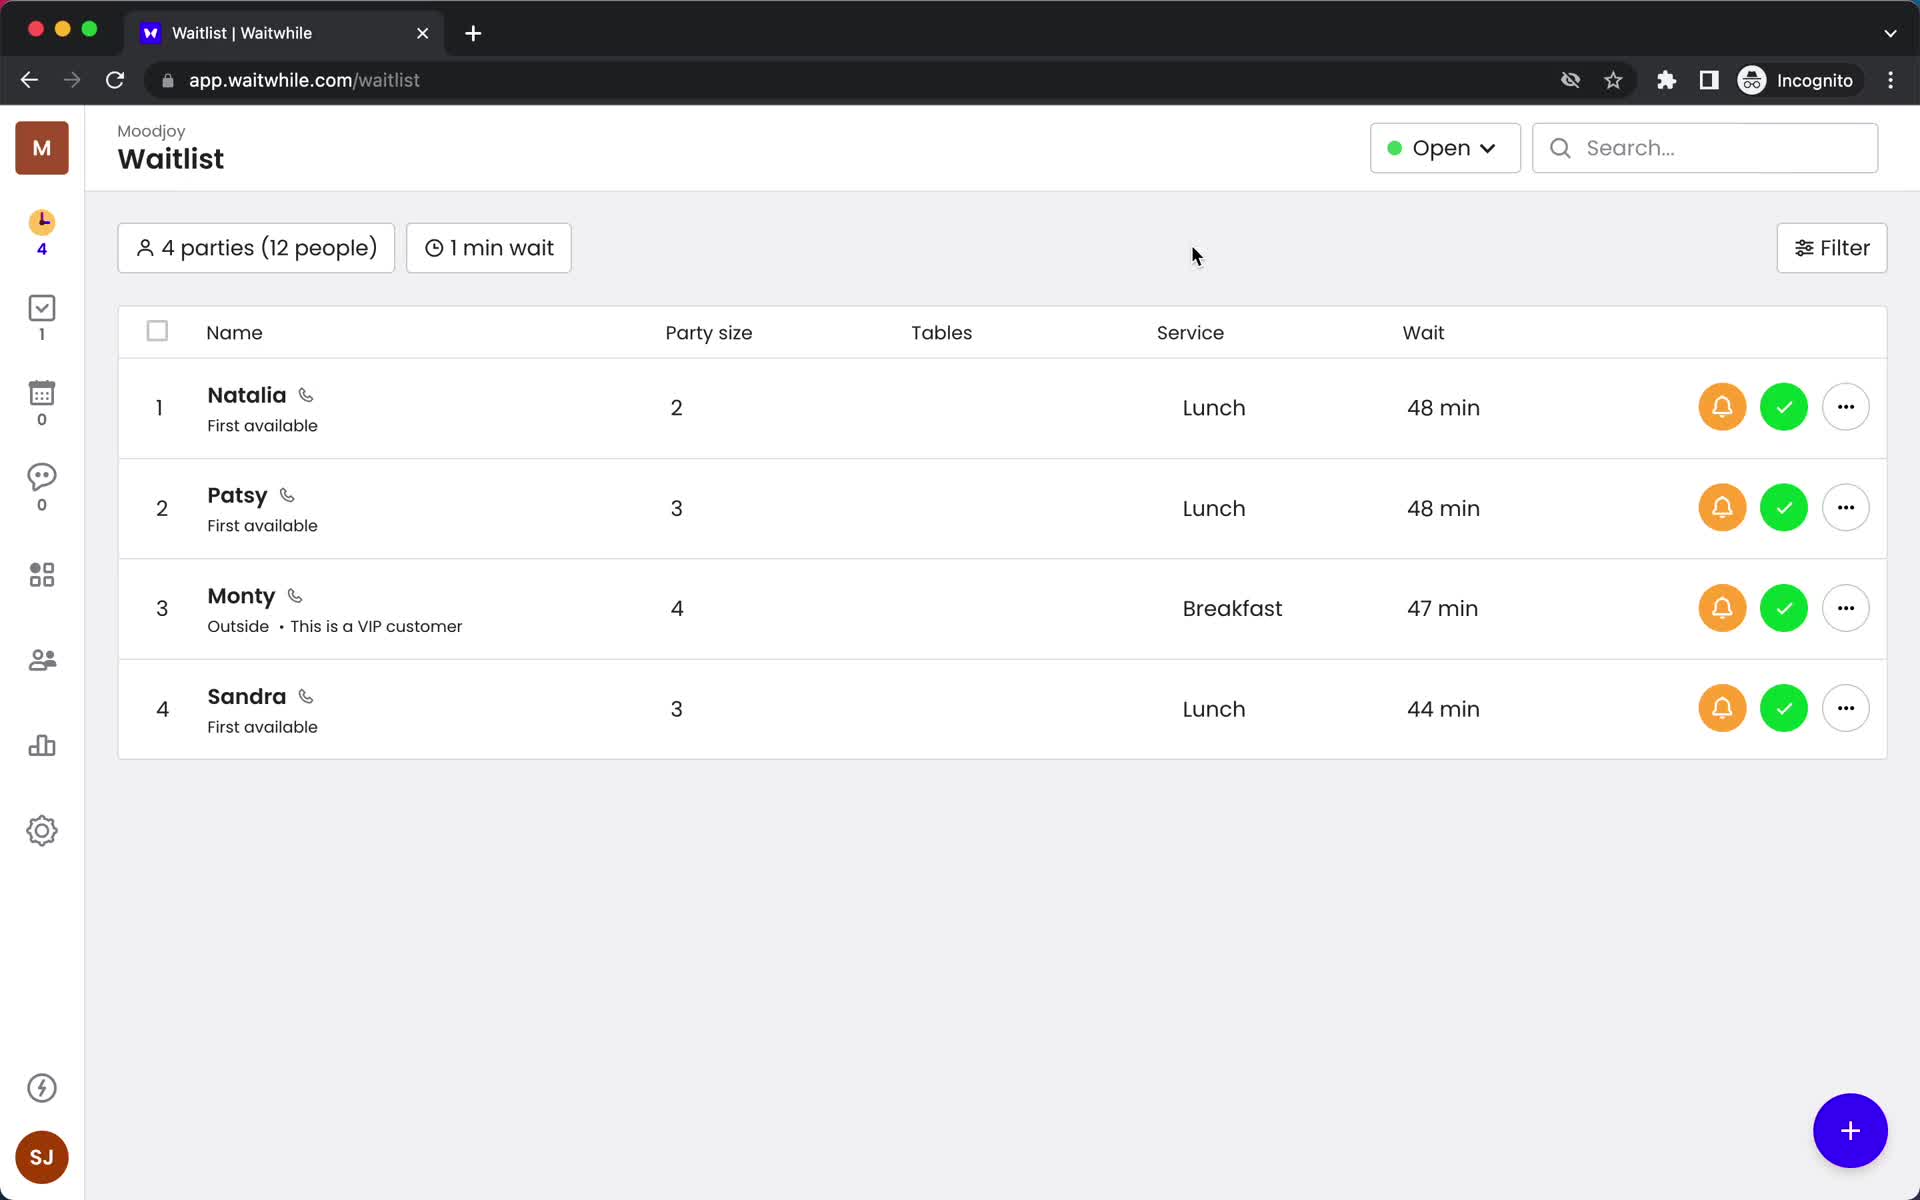Select the help/info icon at bottom left
Screen dimensions: 1920x1200
(41, 1088)
